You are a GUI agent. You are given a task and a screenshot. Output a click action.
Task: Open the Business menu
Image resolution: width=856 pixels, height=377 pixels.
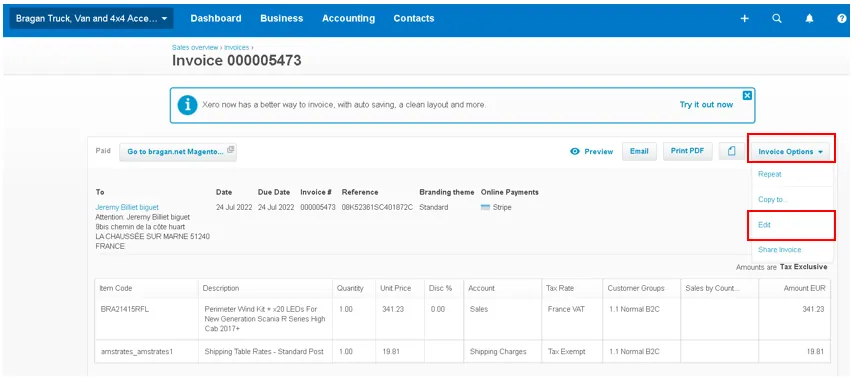point(281,18)
